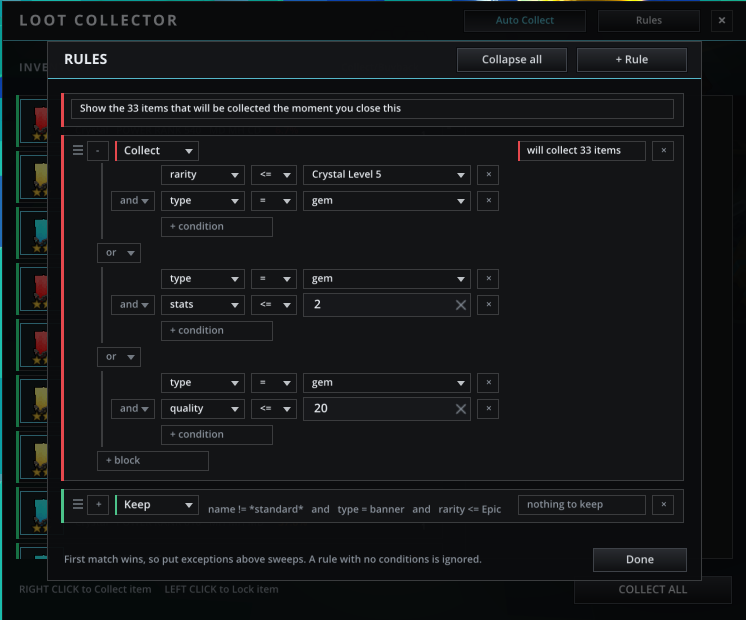
Task: Switch to the Auto Collect tab
Action: [525, 20]
